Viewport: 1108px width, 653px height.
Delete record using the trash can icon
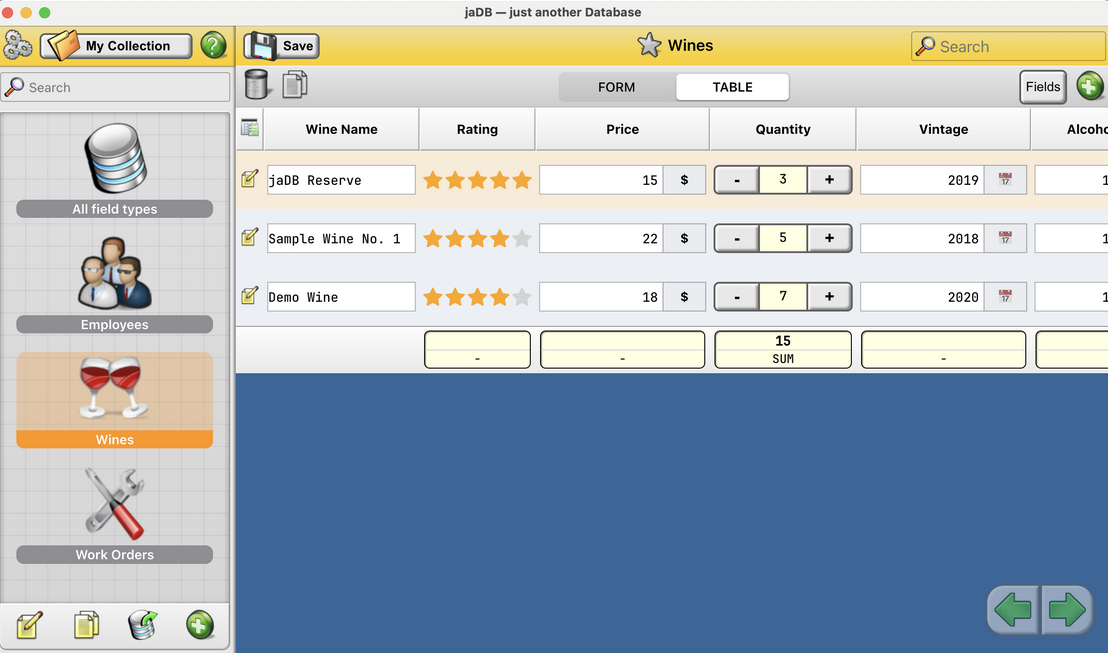257,85
